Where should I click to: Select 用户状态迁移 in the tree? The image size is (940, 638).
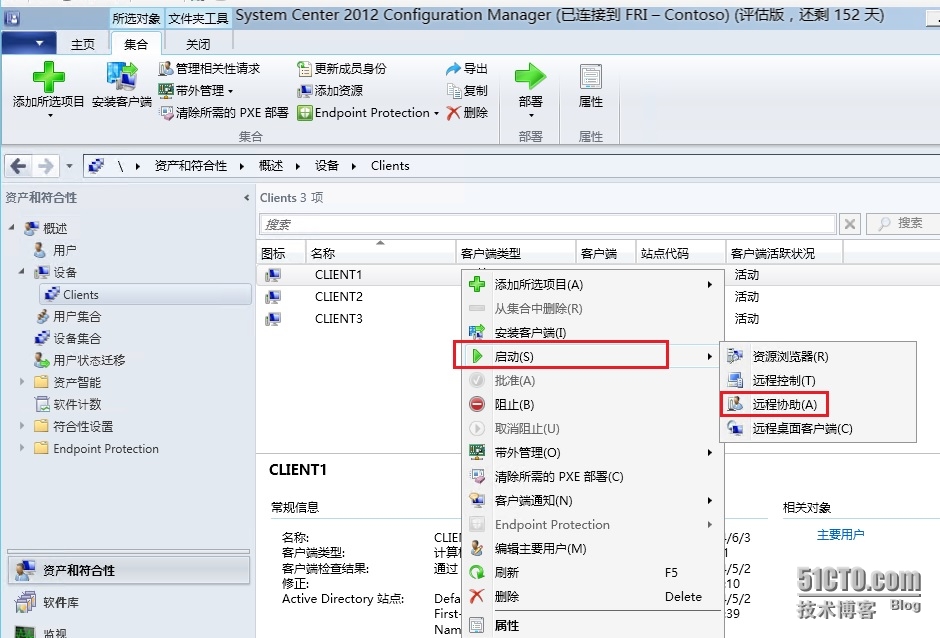89,360
